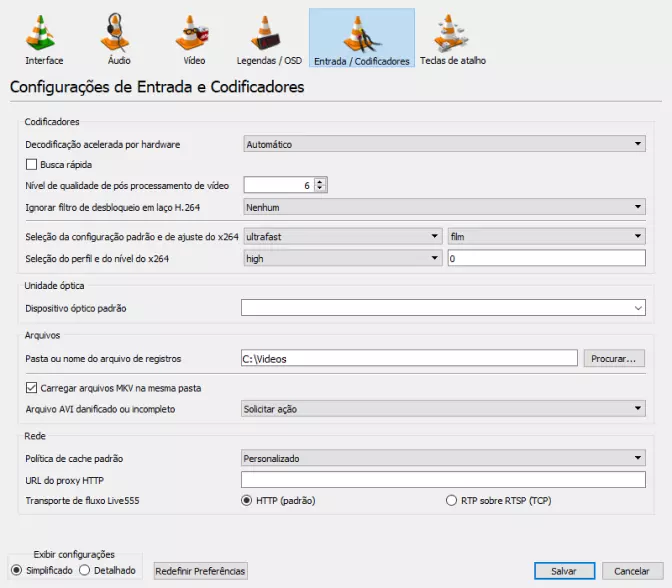Click the Nível de qualidade de pós processamento label

127,186
